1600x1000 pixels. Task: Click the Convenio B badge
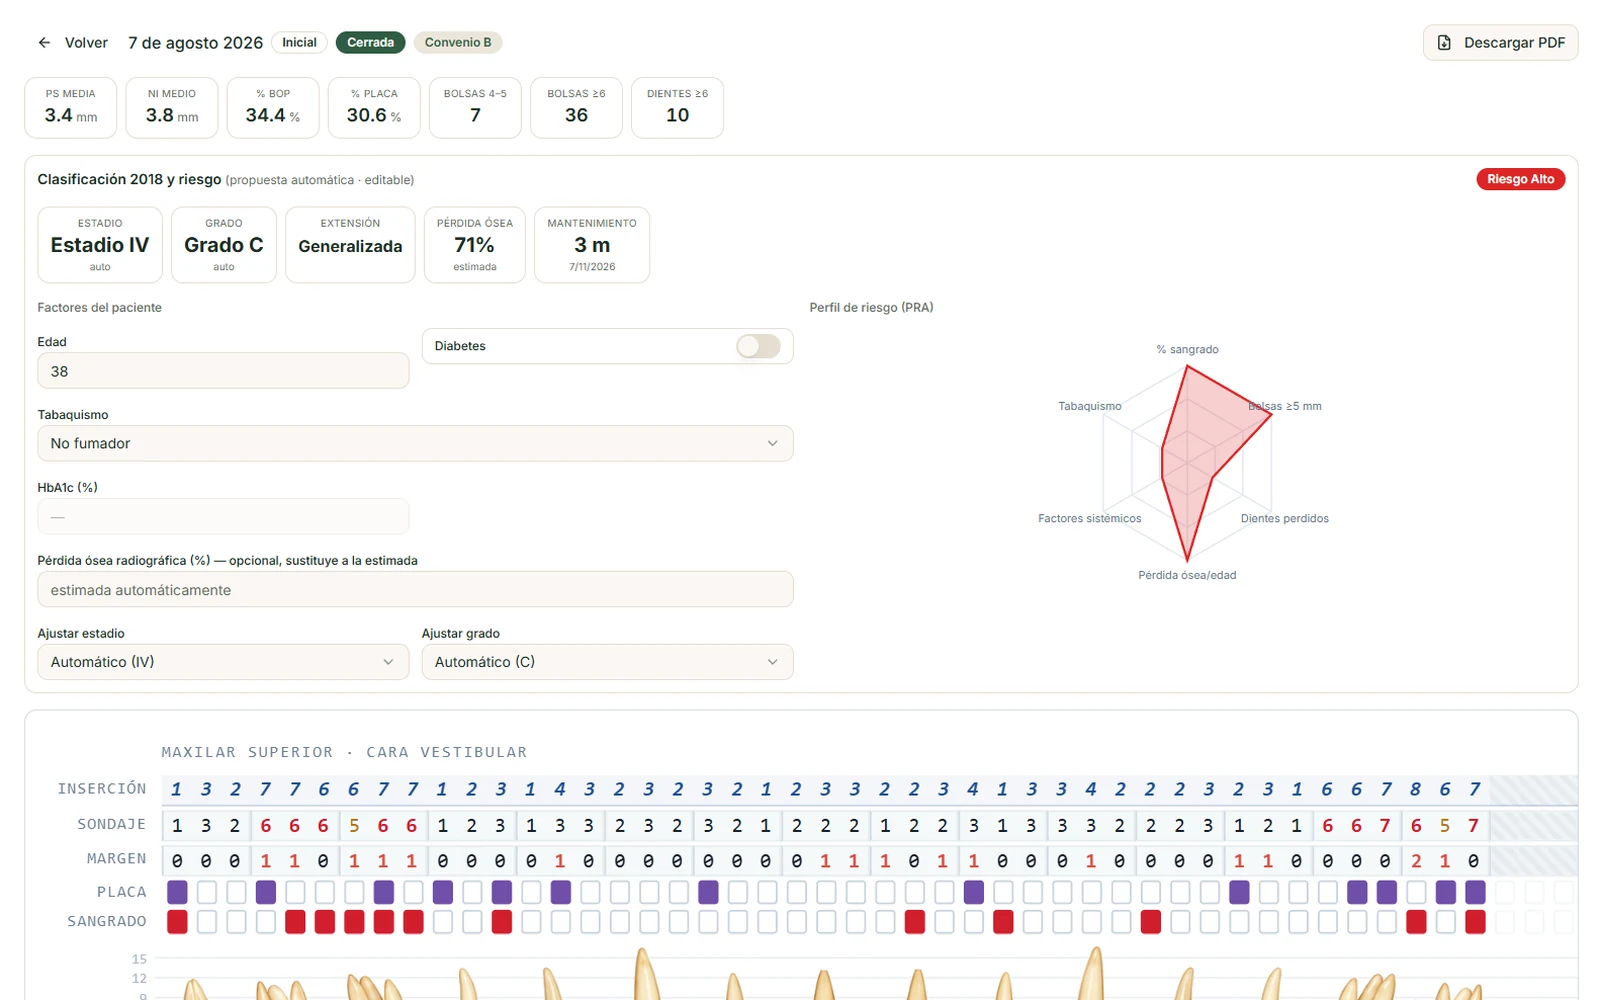coord(458,42)
